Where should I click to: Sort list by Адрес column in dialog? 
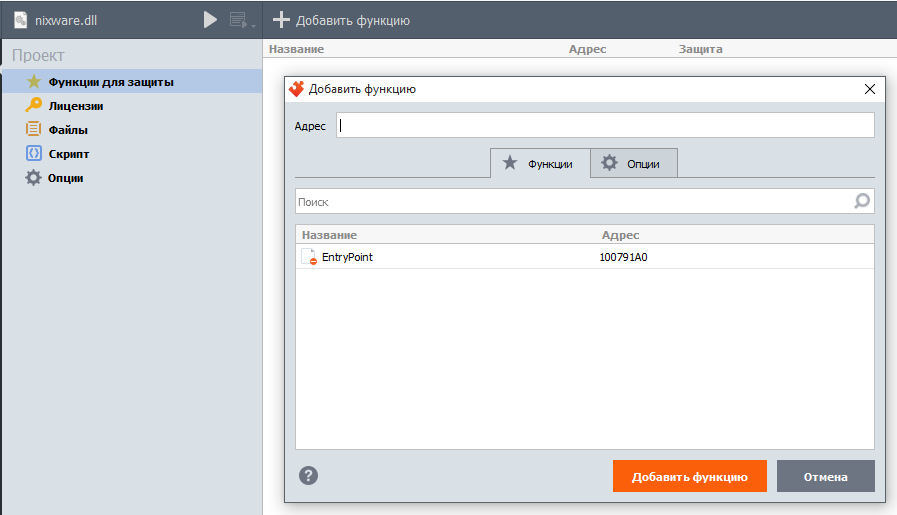tap(620, 235)
